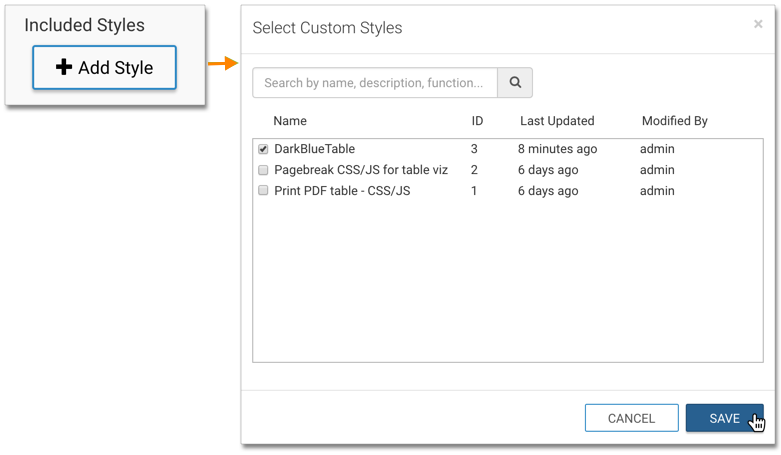Select the DarkBlueTable style name
The image size is (781, 455).
314,149
